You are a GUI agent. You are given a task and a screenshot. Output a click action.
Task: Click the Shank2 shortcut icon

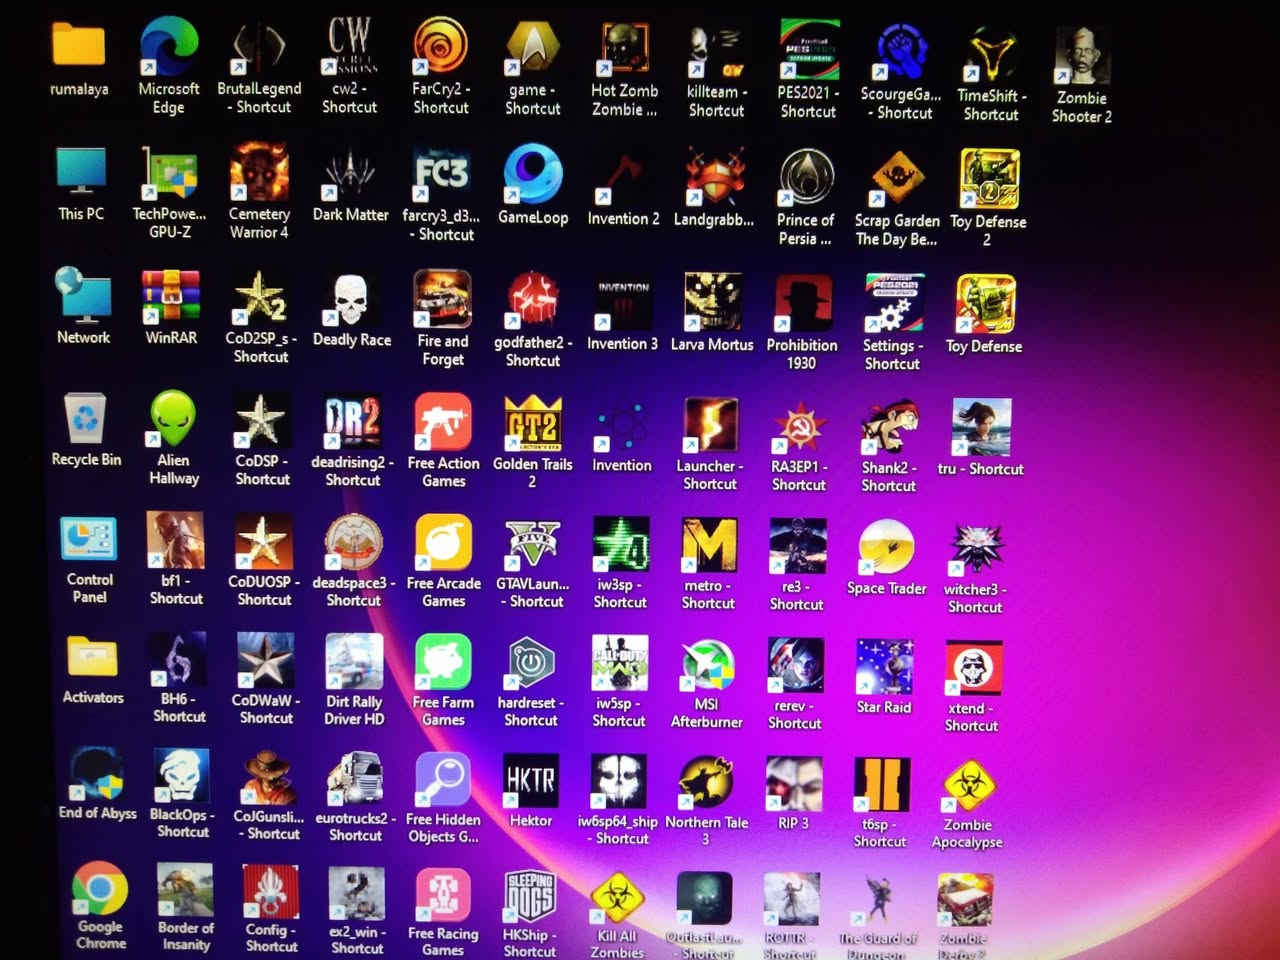889,428
